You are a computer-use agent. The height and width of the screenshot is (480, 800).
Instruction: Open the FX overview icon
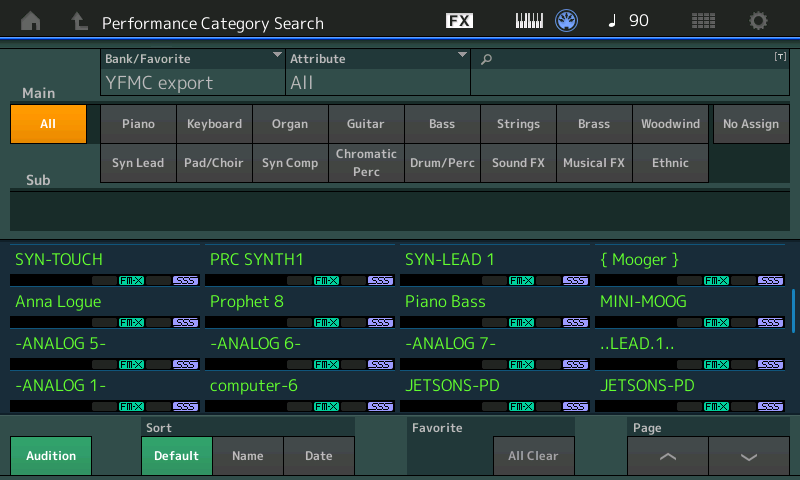[459, 21]
